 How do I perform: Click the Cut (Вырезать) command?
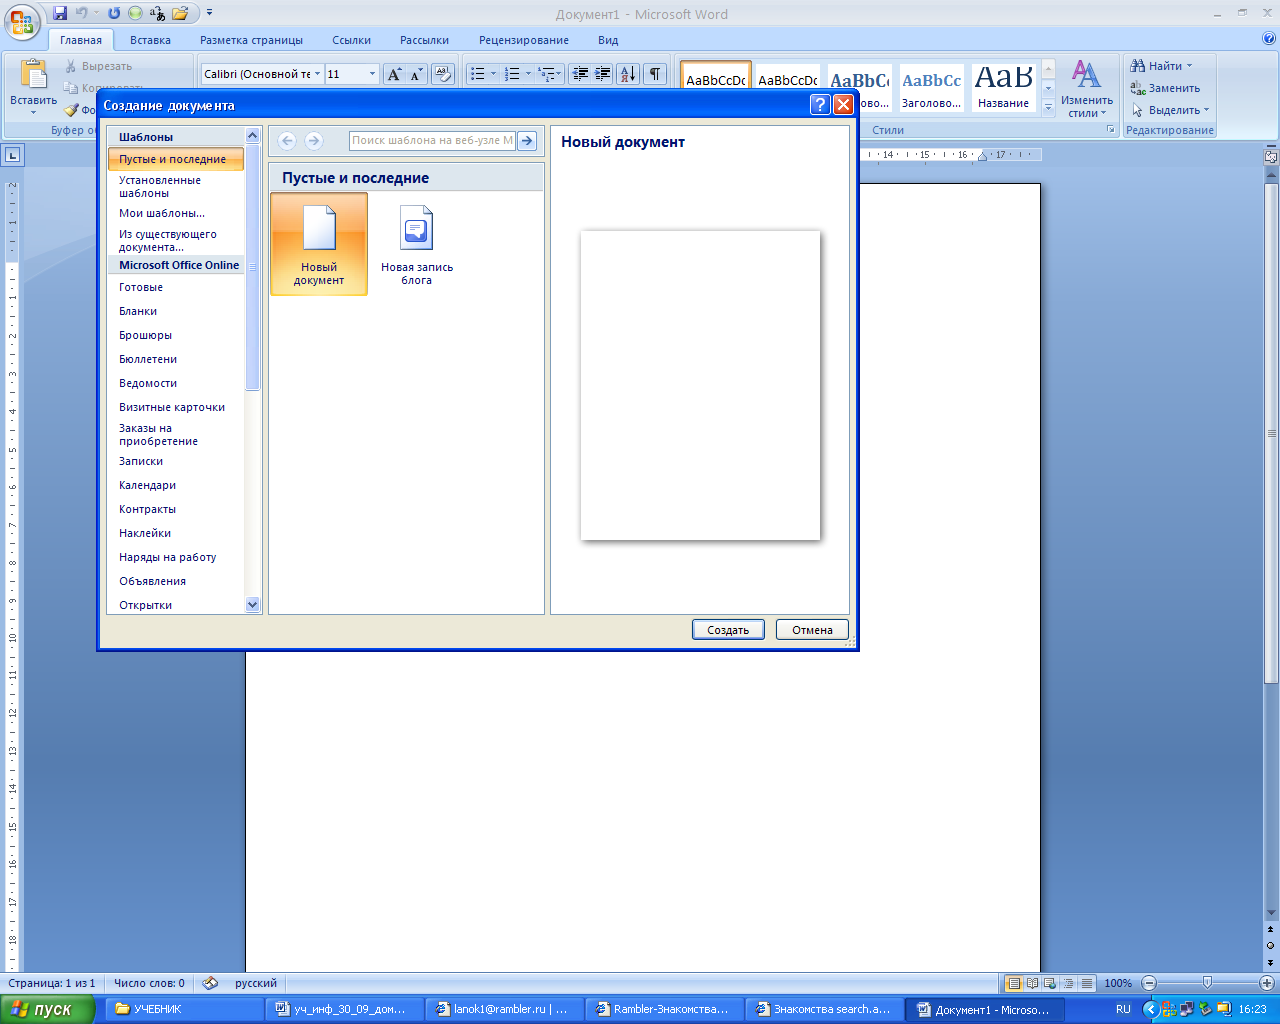98,66
